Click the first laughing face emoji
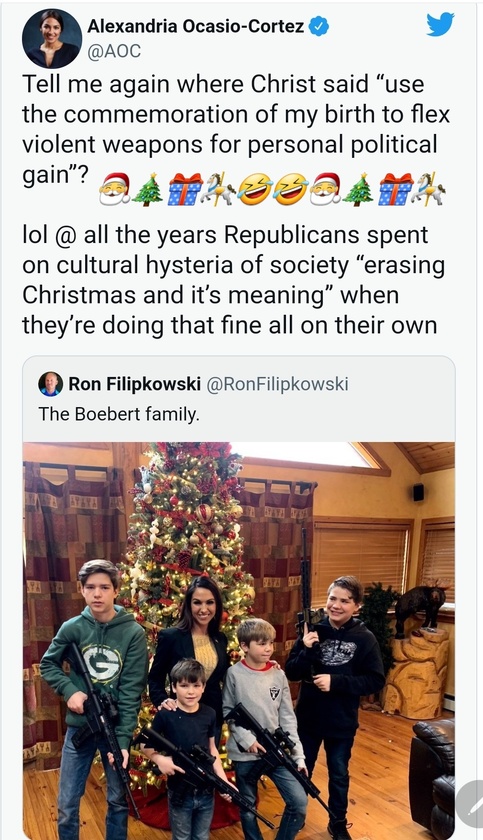Image resolution: width=483 pixels, height=840 pixels. [254, 189]
